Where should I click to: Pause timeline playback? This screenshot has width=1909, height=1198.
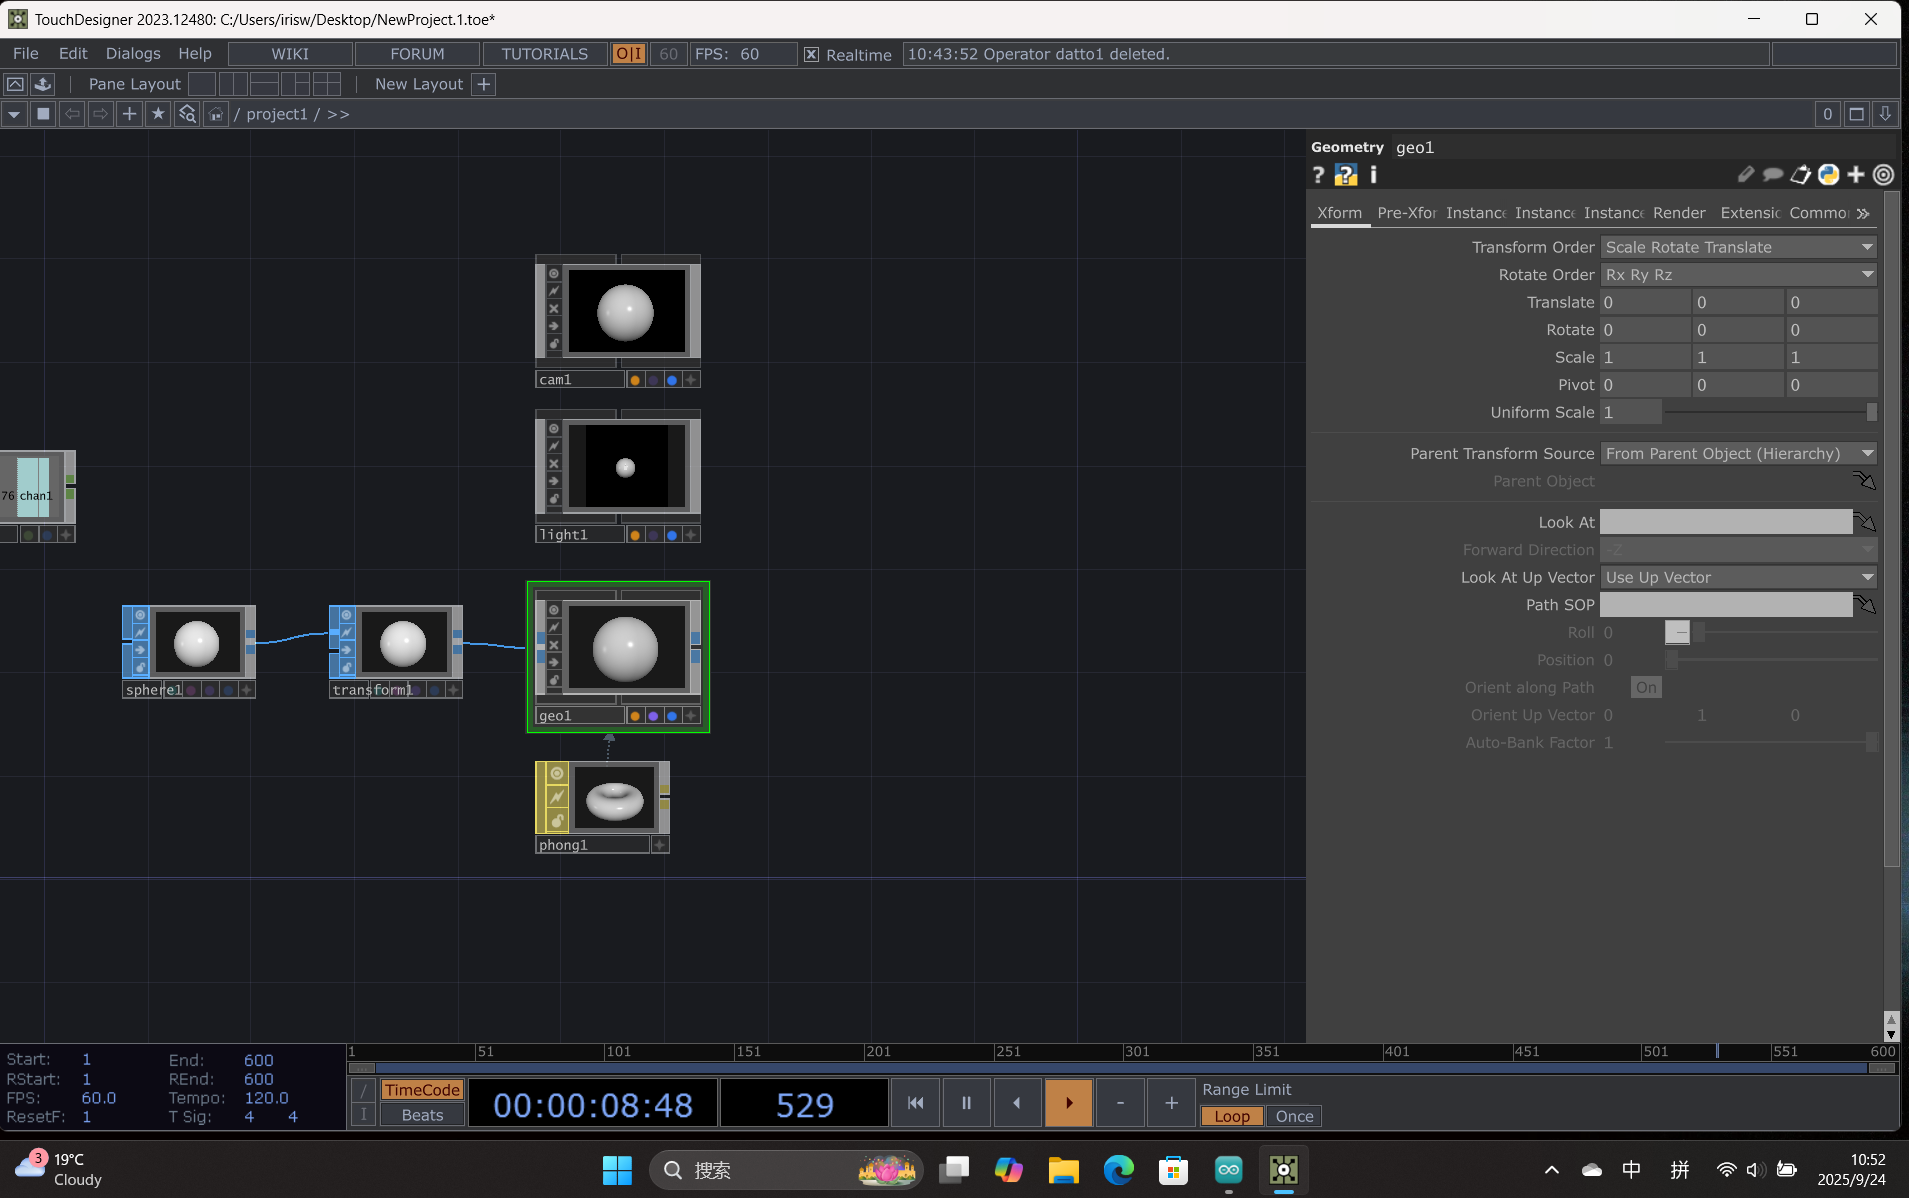pyautogui.click(x=966, y=1102)
